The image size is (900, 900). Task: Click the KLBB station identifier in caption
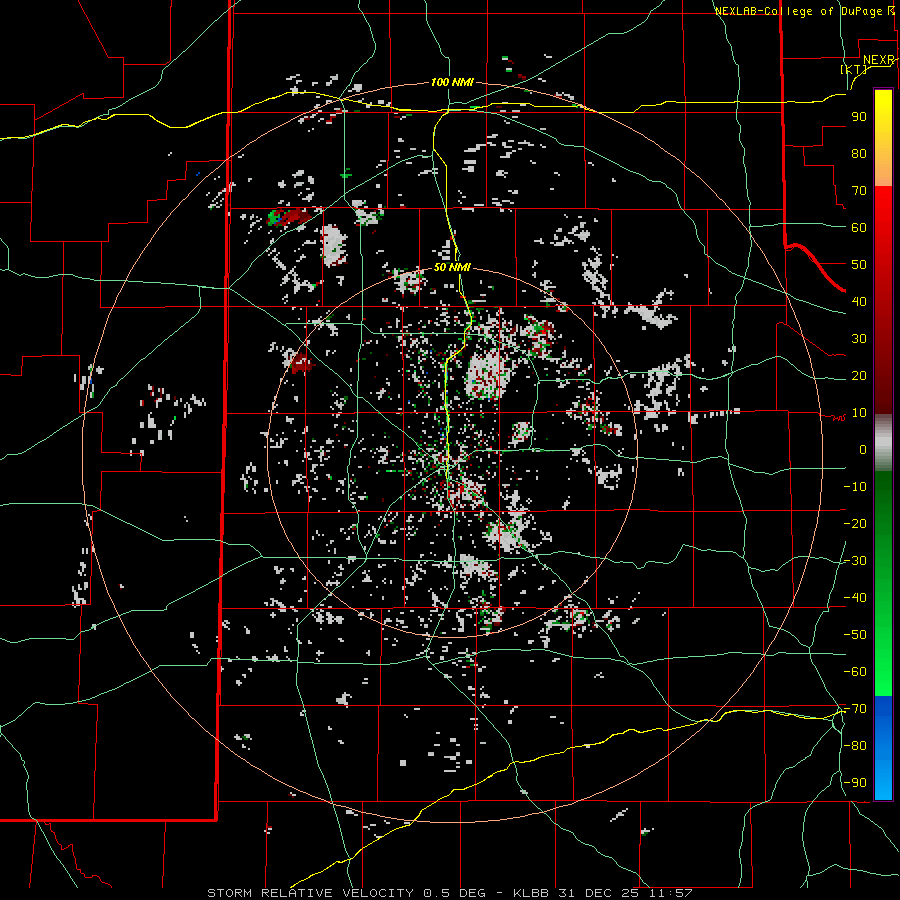pyautogui.click(x=531, y=893)
